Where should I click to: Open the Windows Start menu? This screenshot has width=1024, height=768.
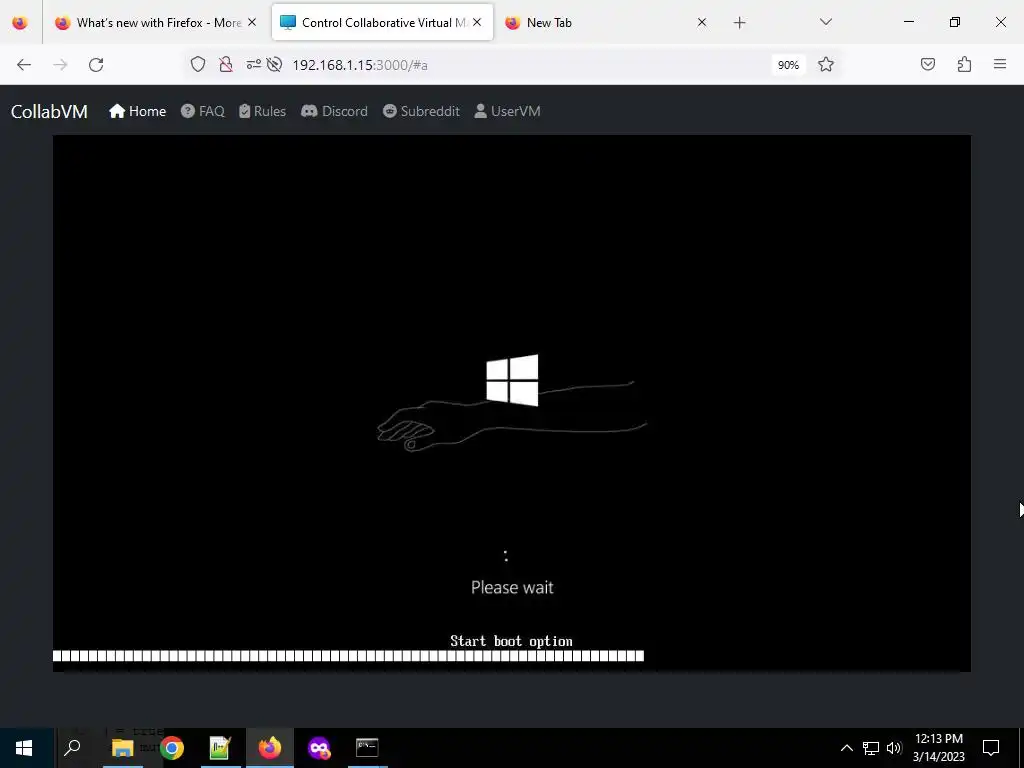click(24, 748)
